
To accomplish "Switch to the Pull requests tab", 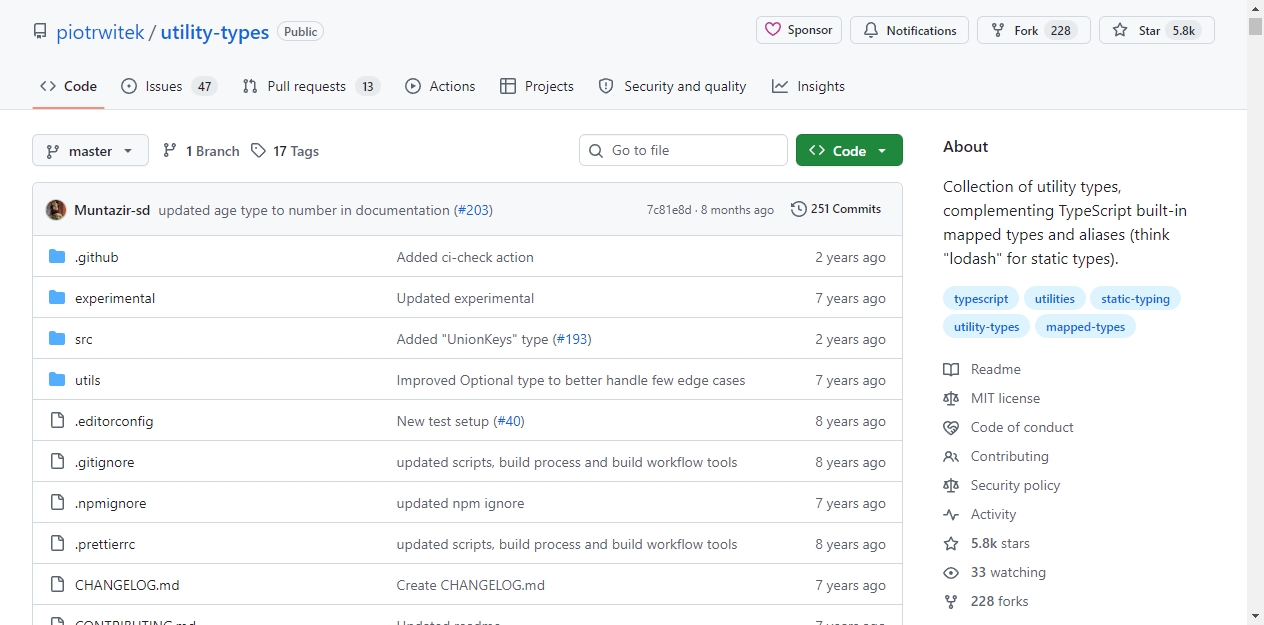I will coord(311,86).
